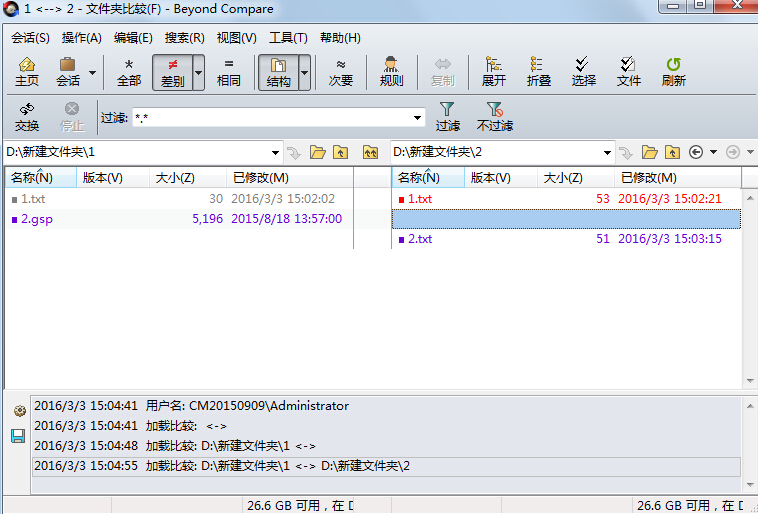Swap sides using 交换 icon
This screenshot has width=758, height=514.
pos(27,117)
